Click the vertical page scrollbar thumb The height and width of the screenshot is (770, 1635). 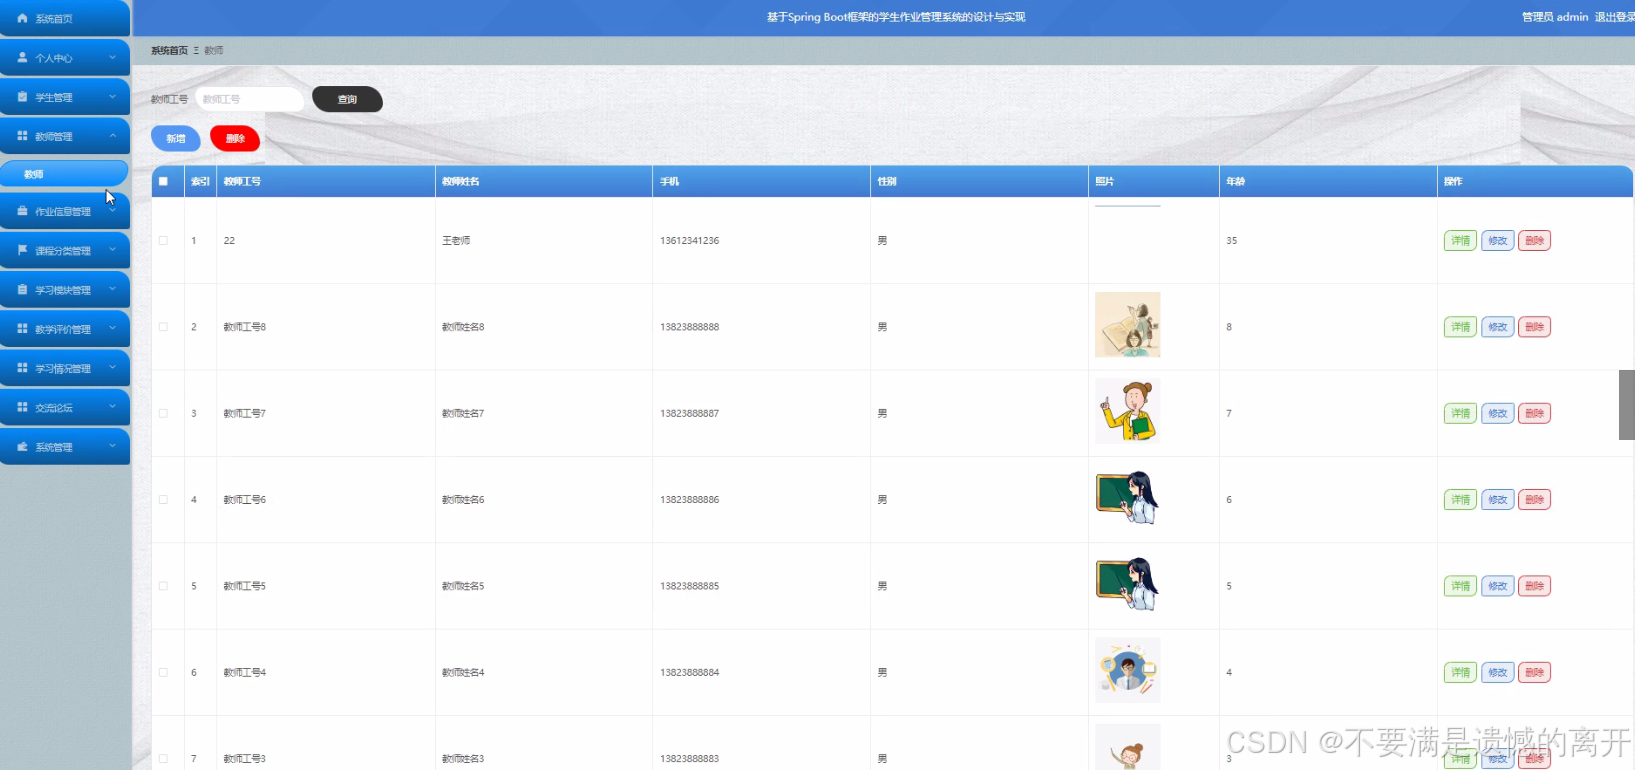click(1627, 404)
